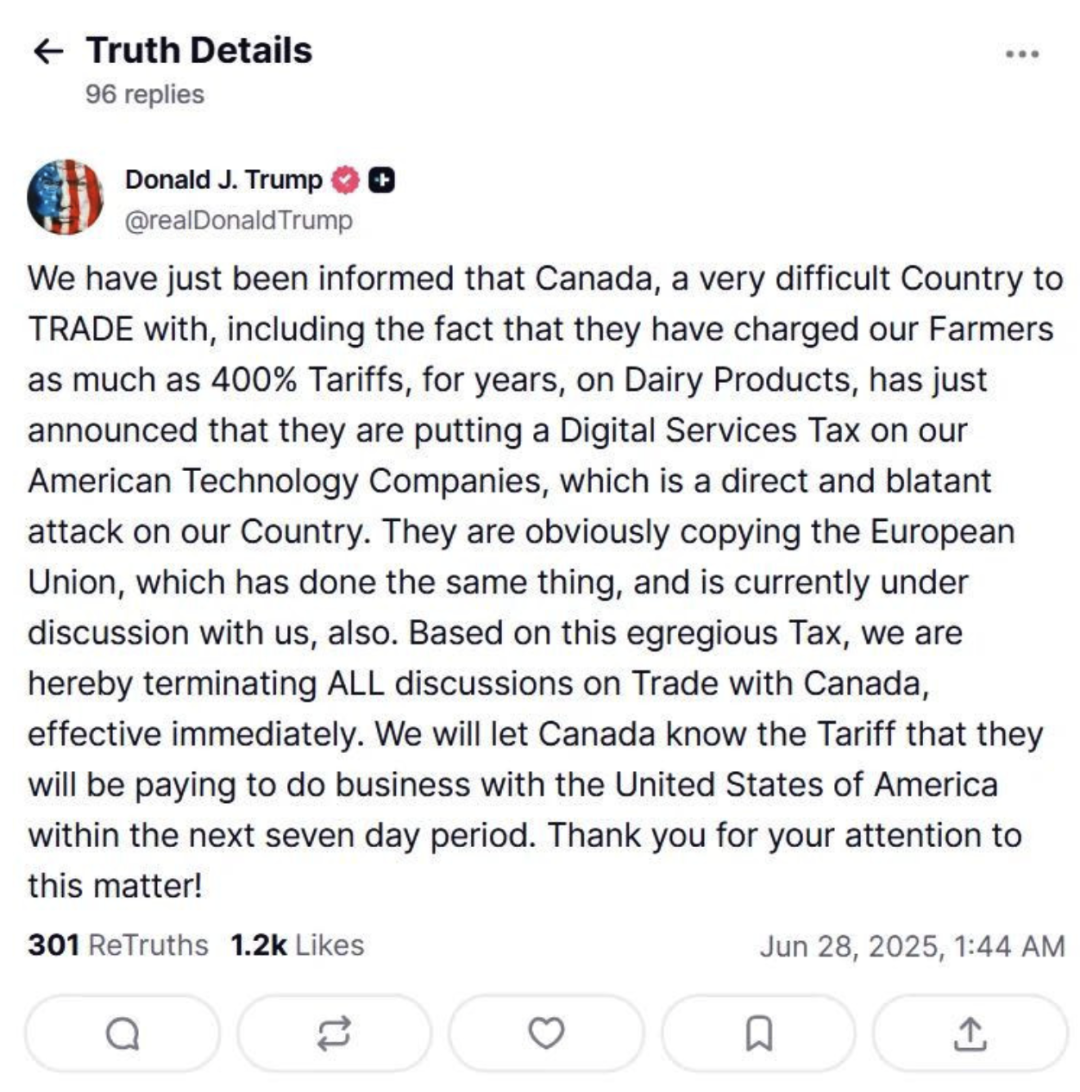Visit the @realDonaldTrump handle link
This screenshot has height=1092, width=1080.
(x=239, y=220)
